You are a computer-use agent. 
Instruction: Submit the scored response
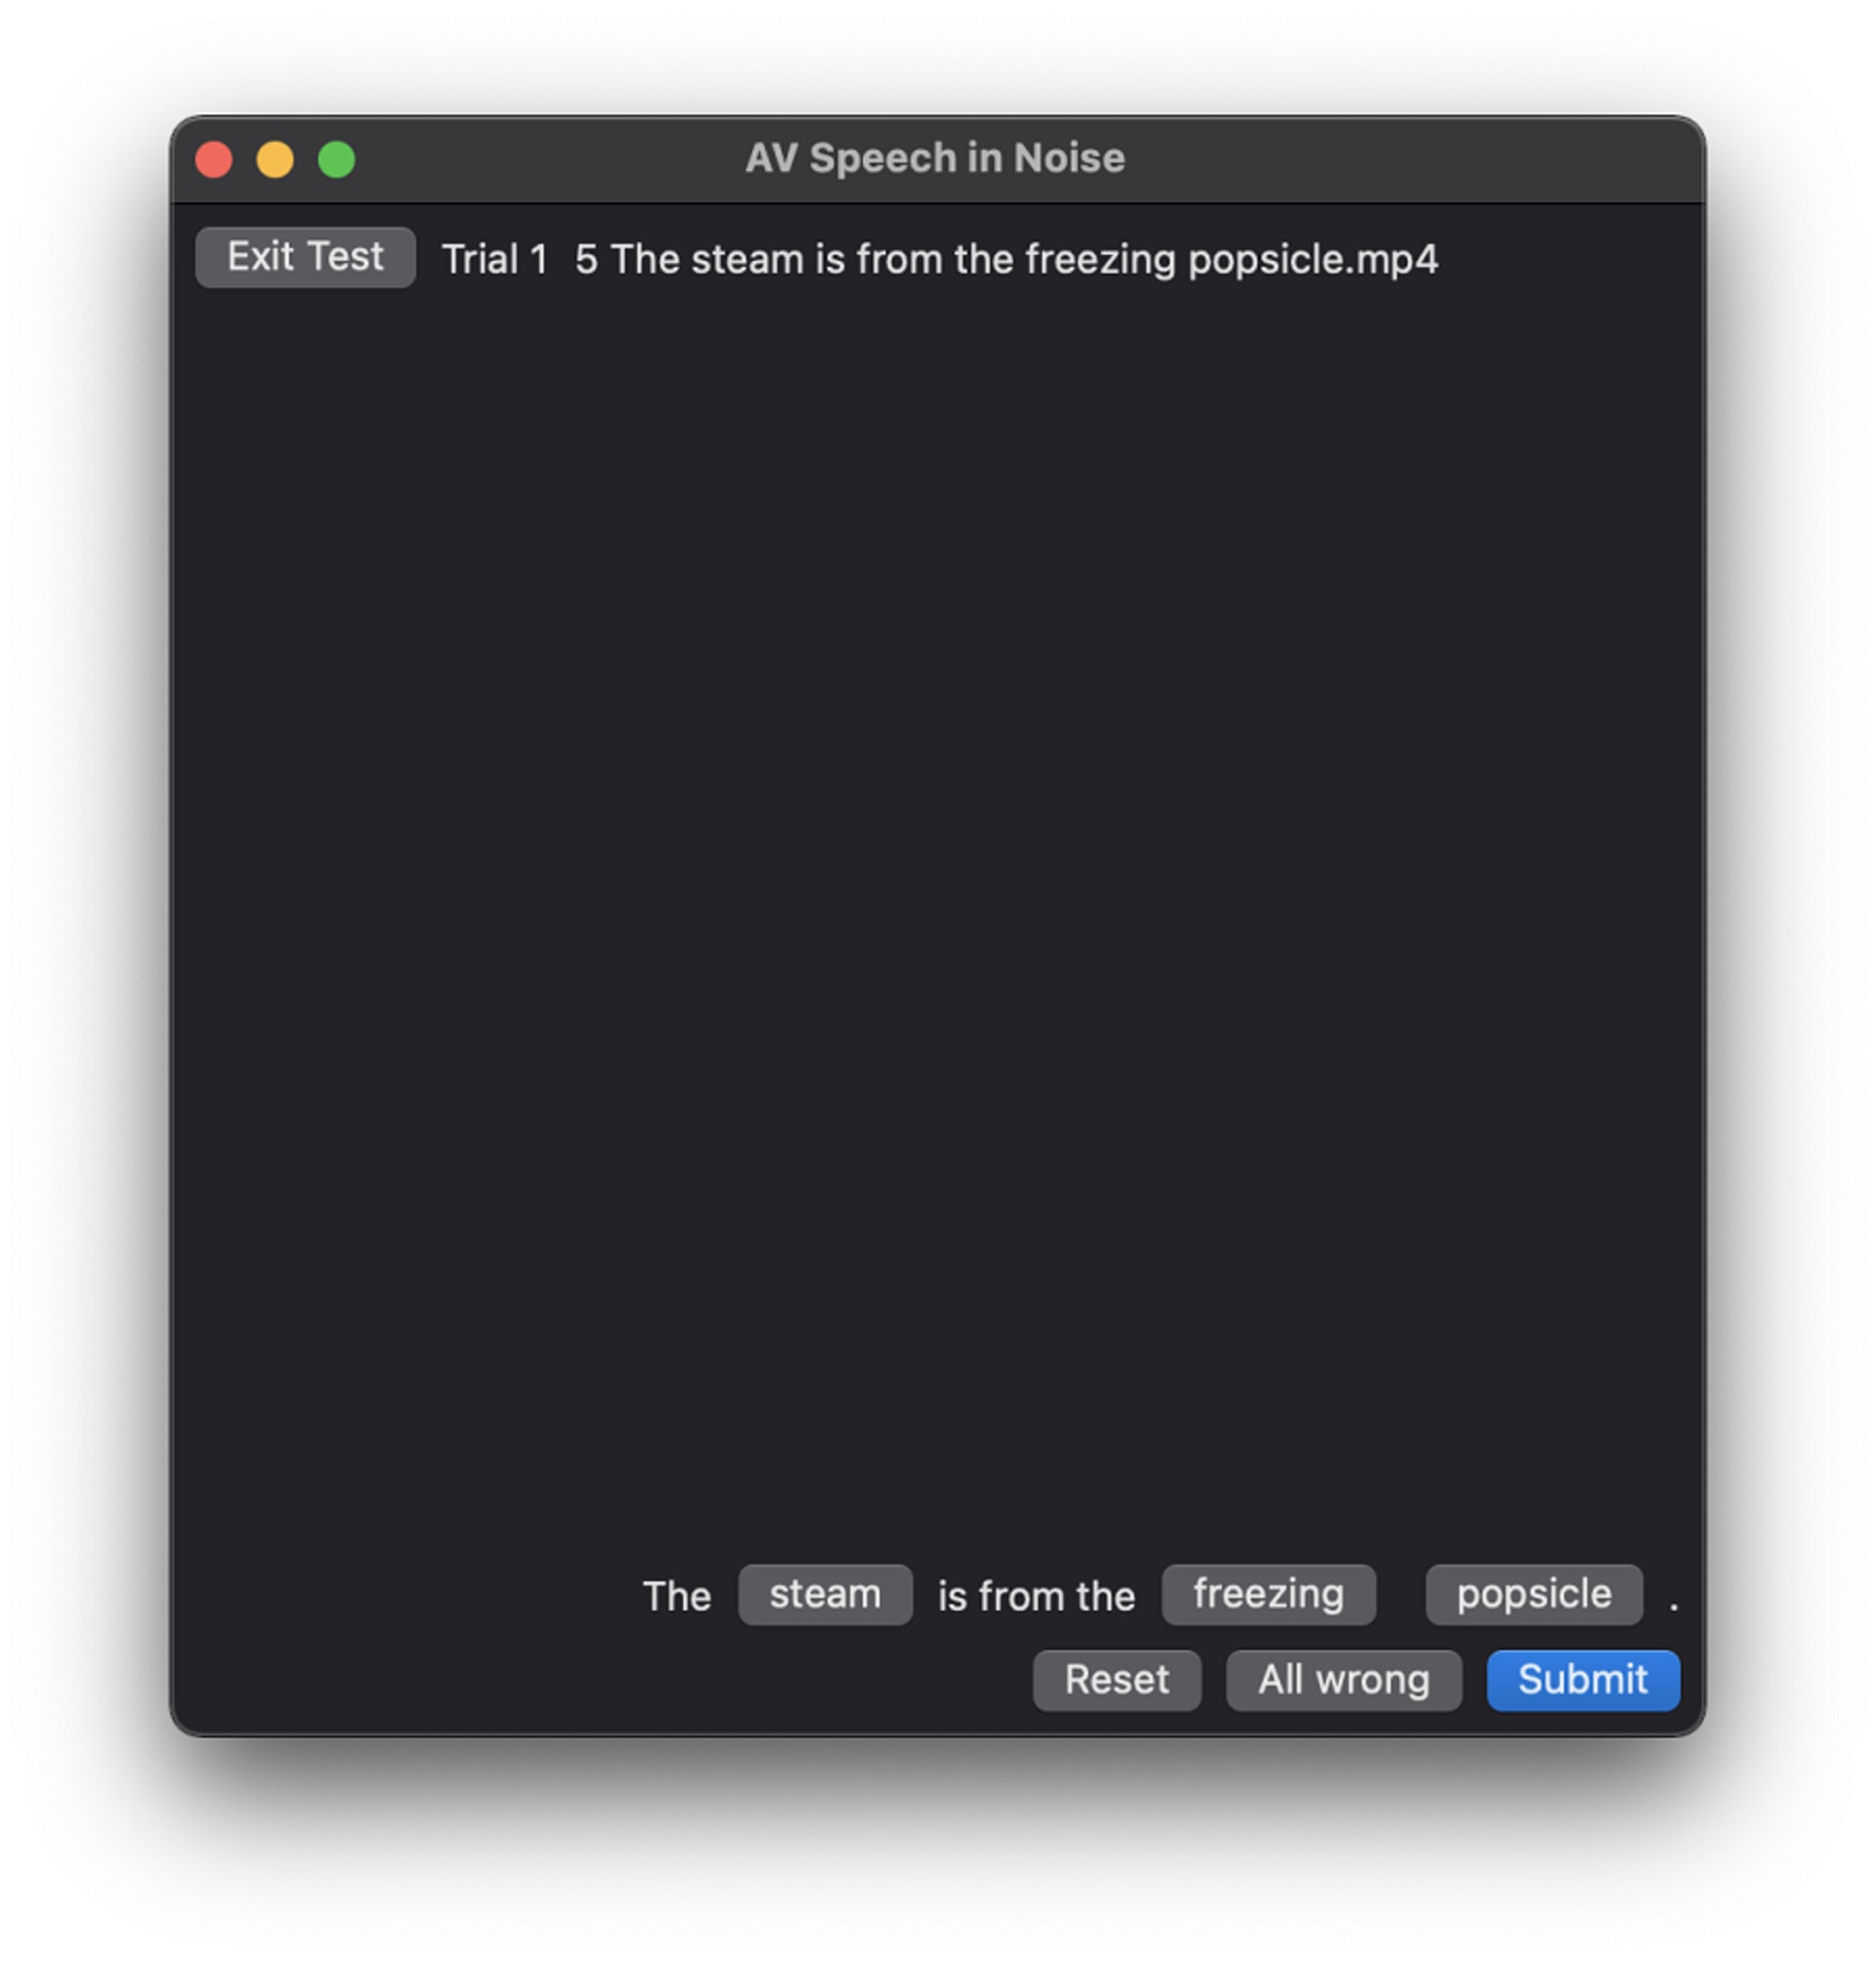pyautogui.click(x=1583, y=1680)
